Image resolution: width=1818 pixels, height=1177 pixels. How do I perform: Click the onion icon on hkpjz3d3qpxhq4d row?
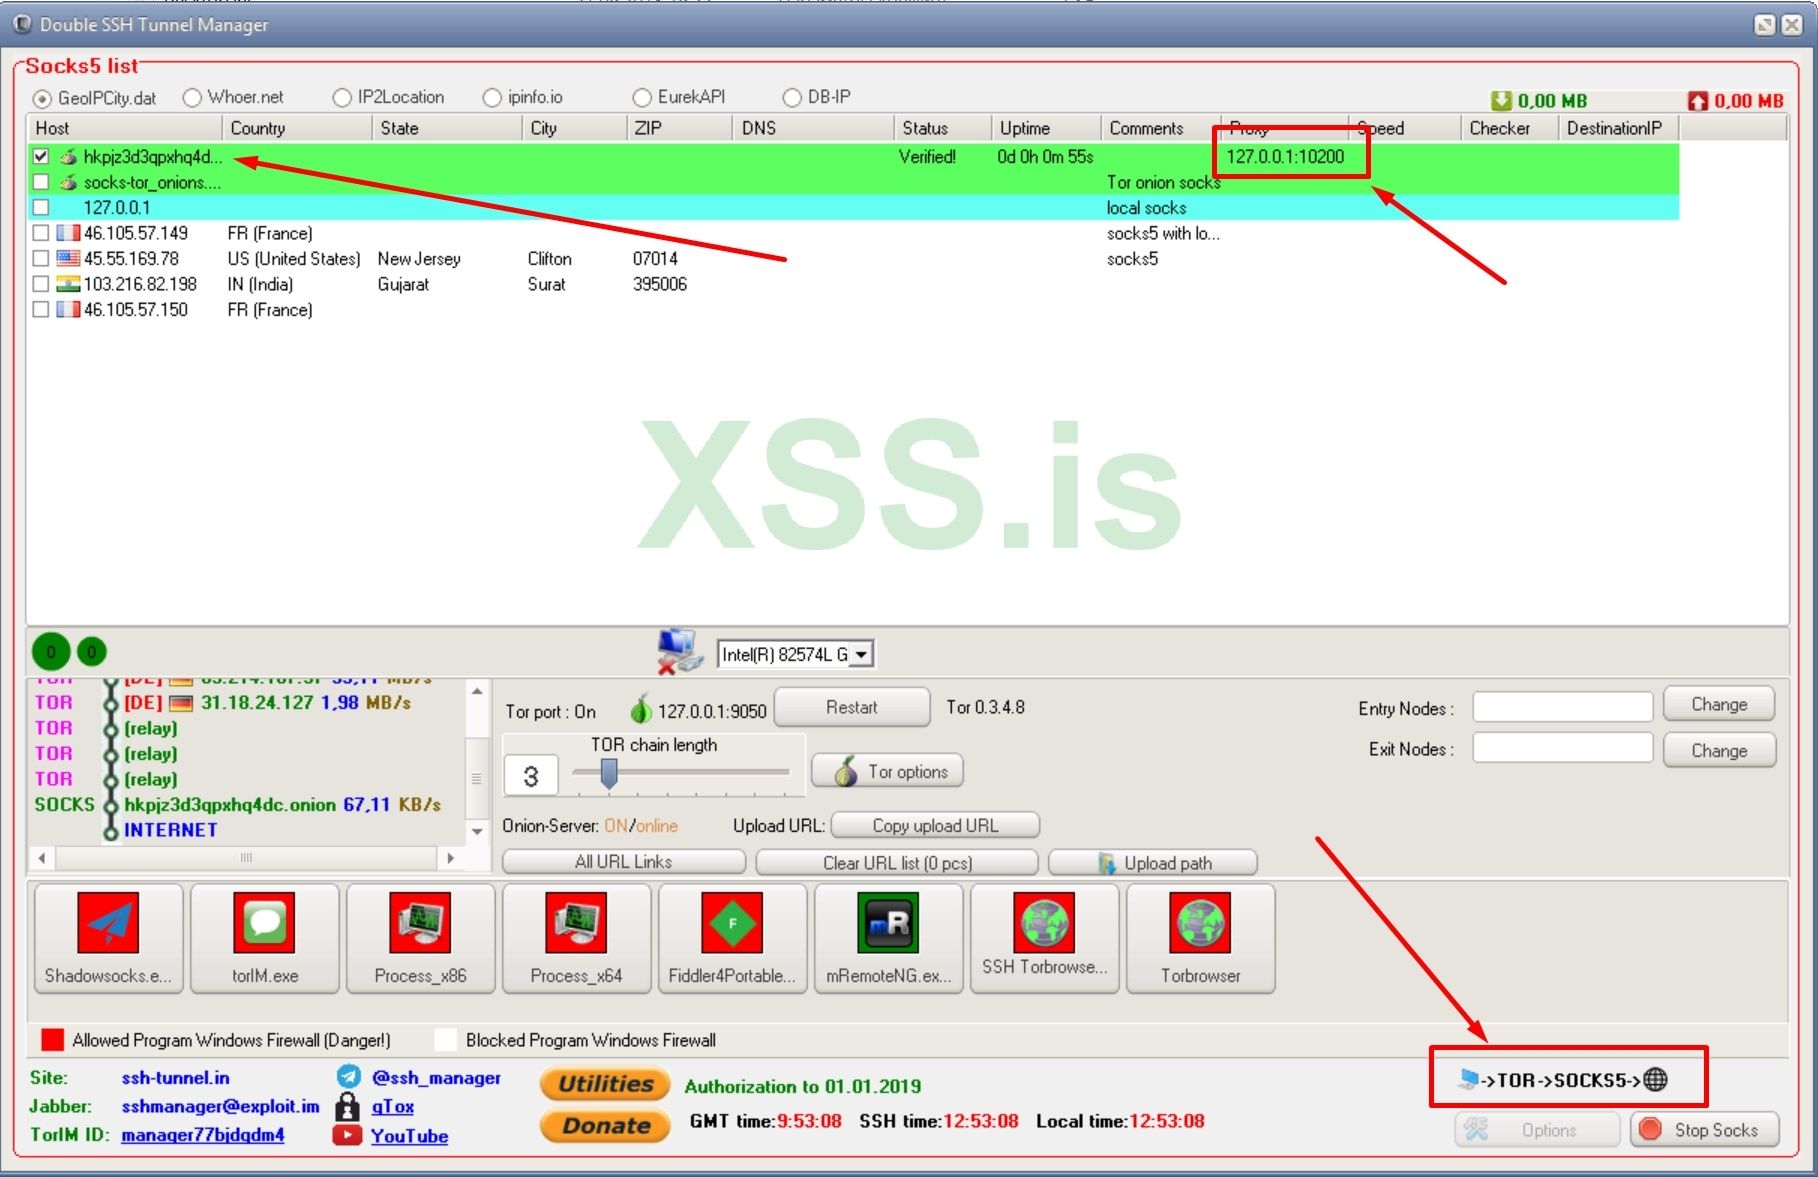coord(69,156)
